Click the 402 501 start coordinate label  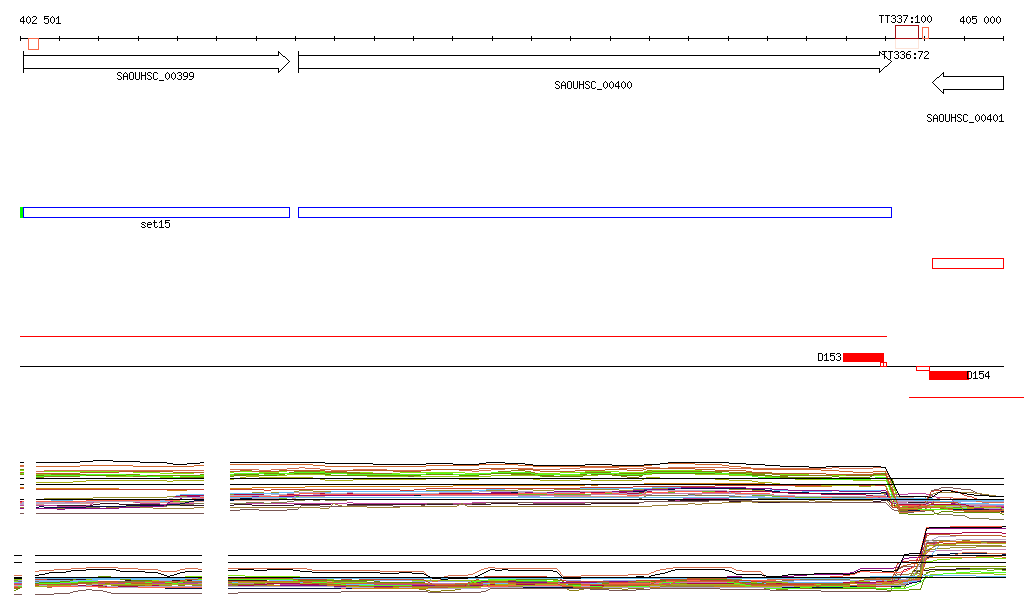point(40,20)
